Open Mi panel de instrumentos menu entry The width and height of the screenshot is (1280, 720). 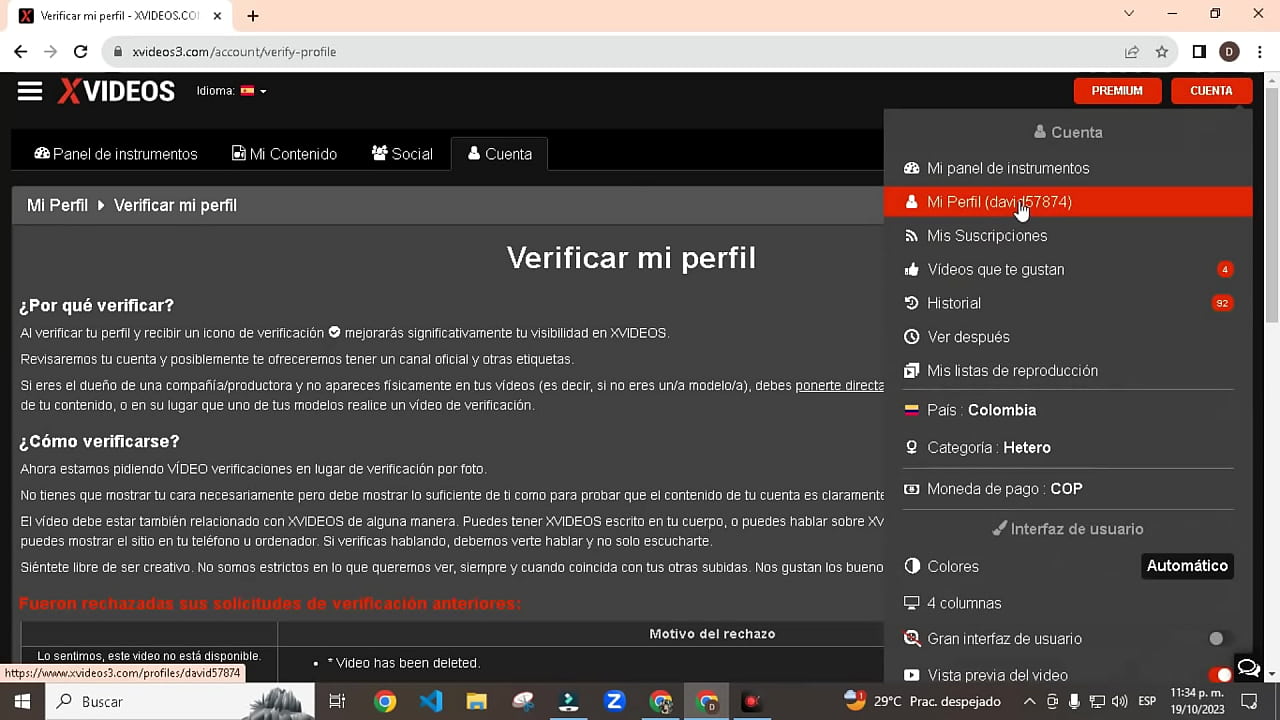(1068, 168)
